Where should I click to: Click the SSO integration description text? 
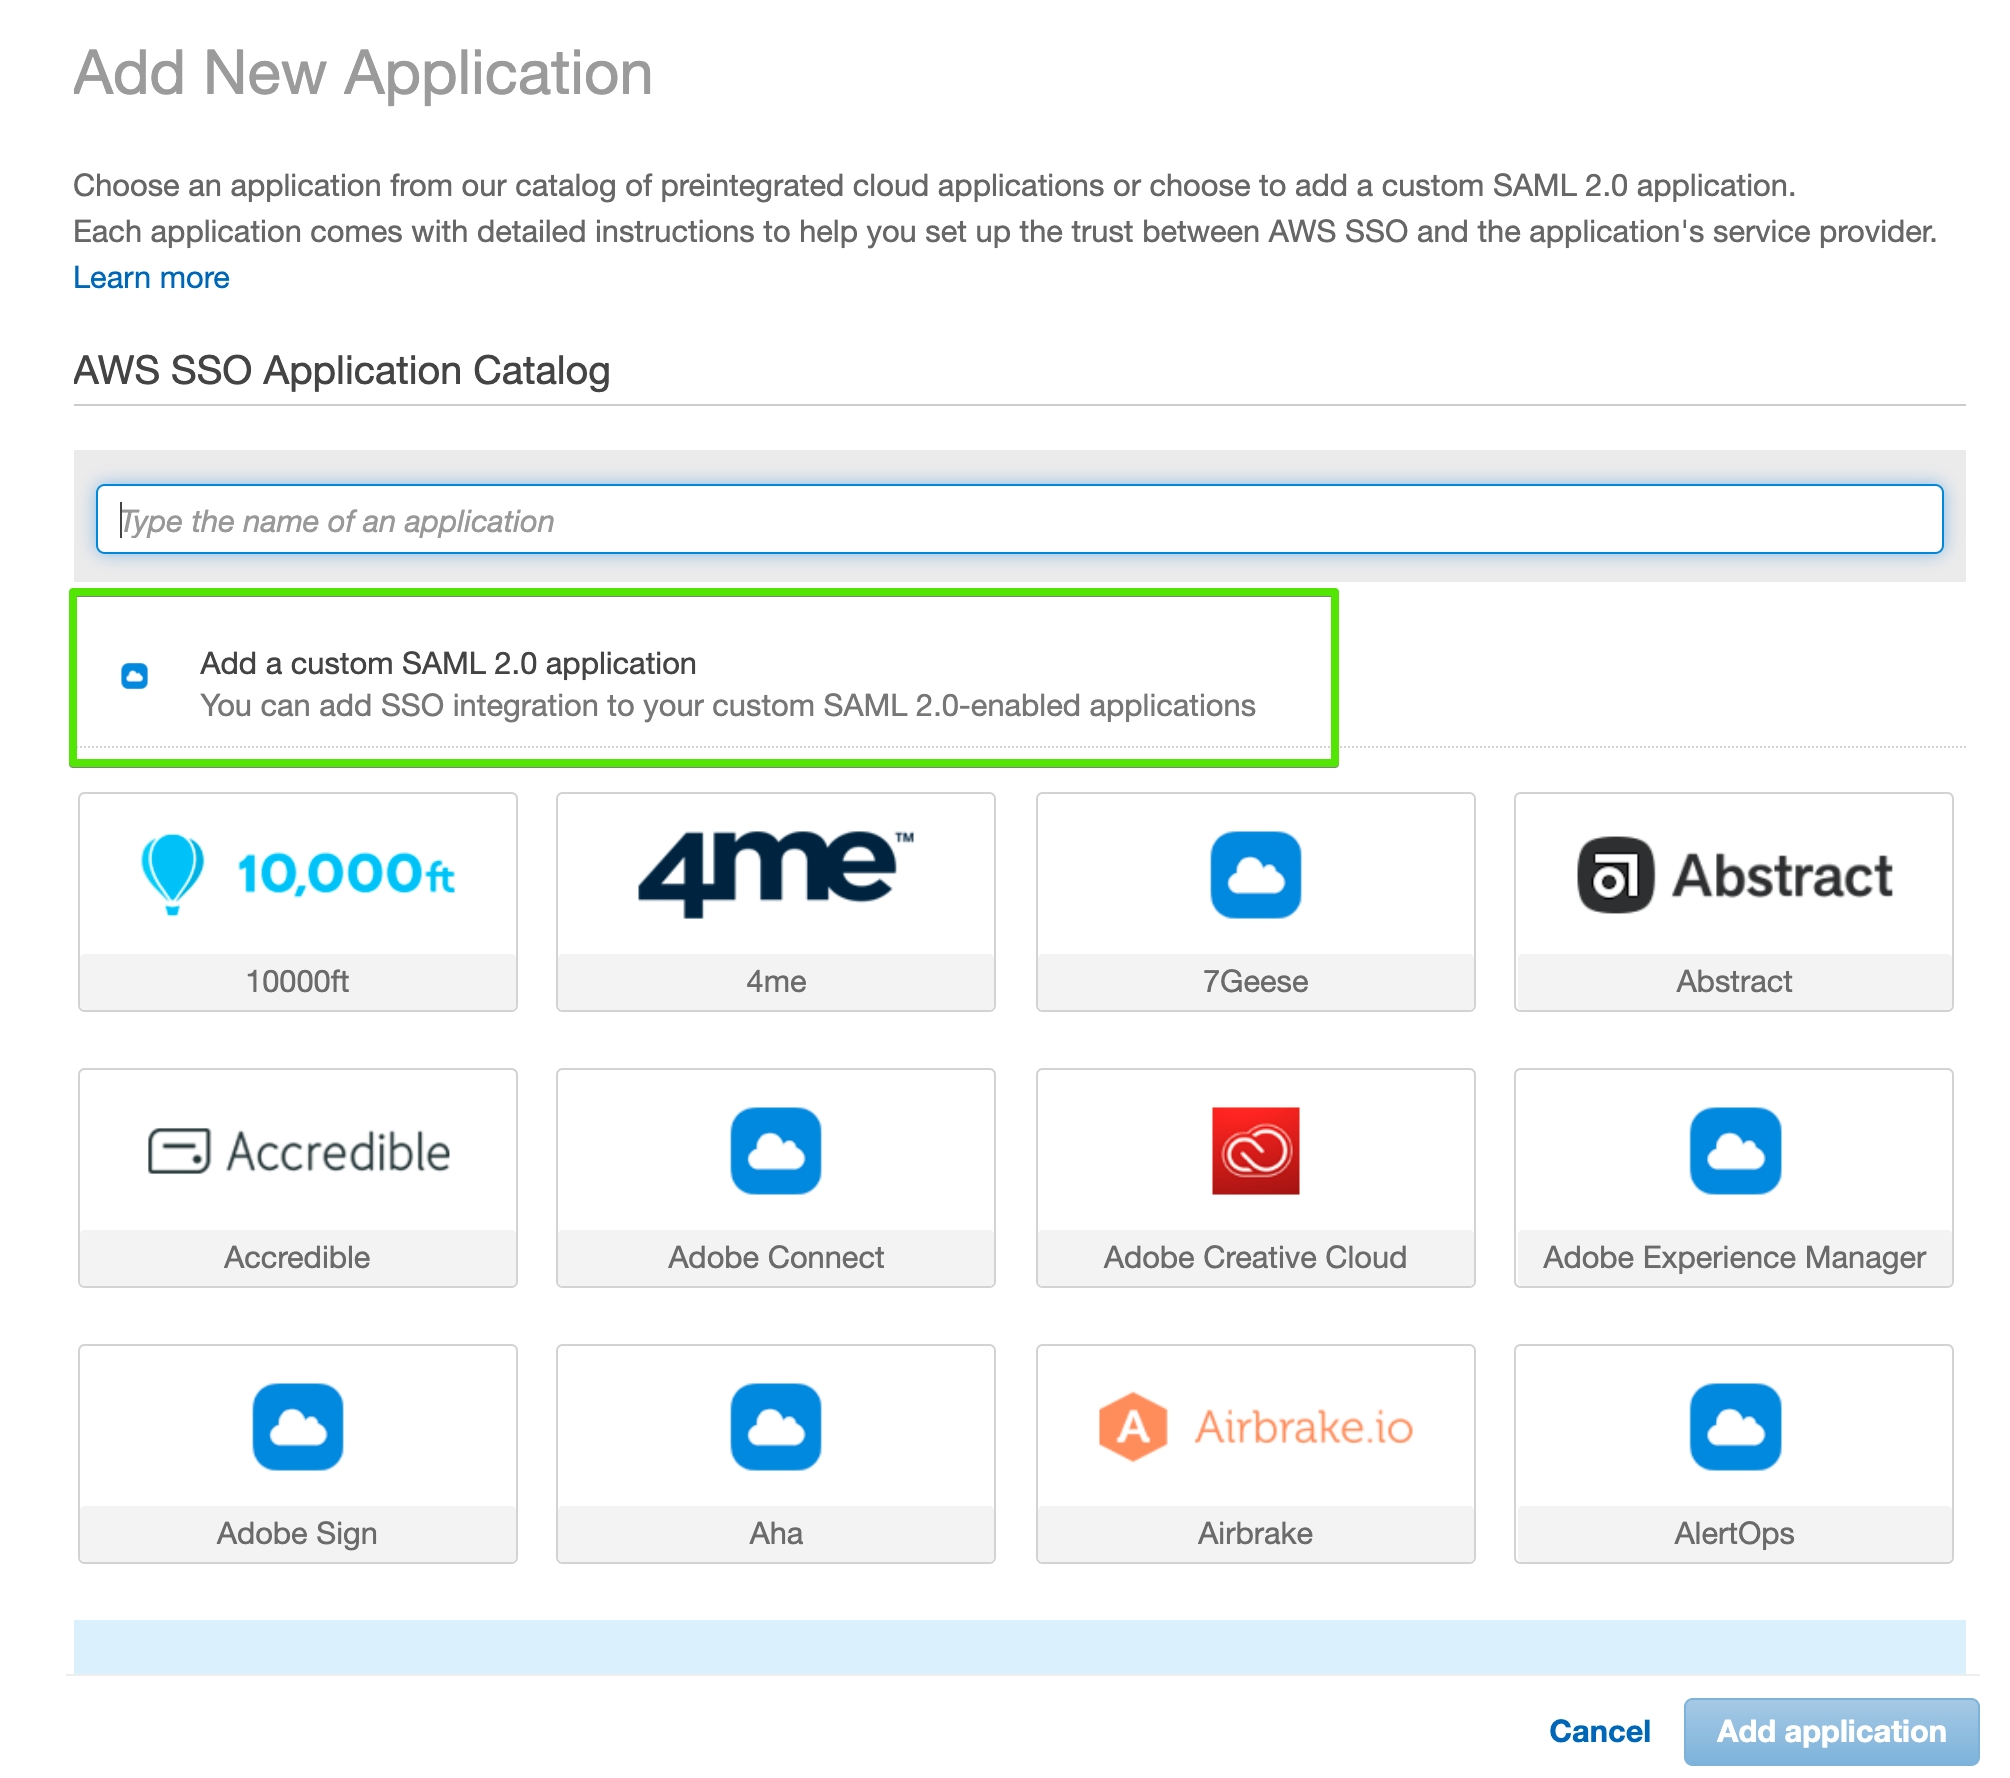728,705
